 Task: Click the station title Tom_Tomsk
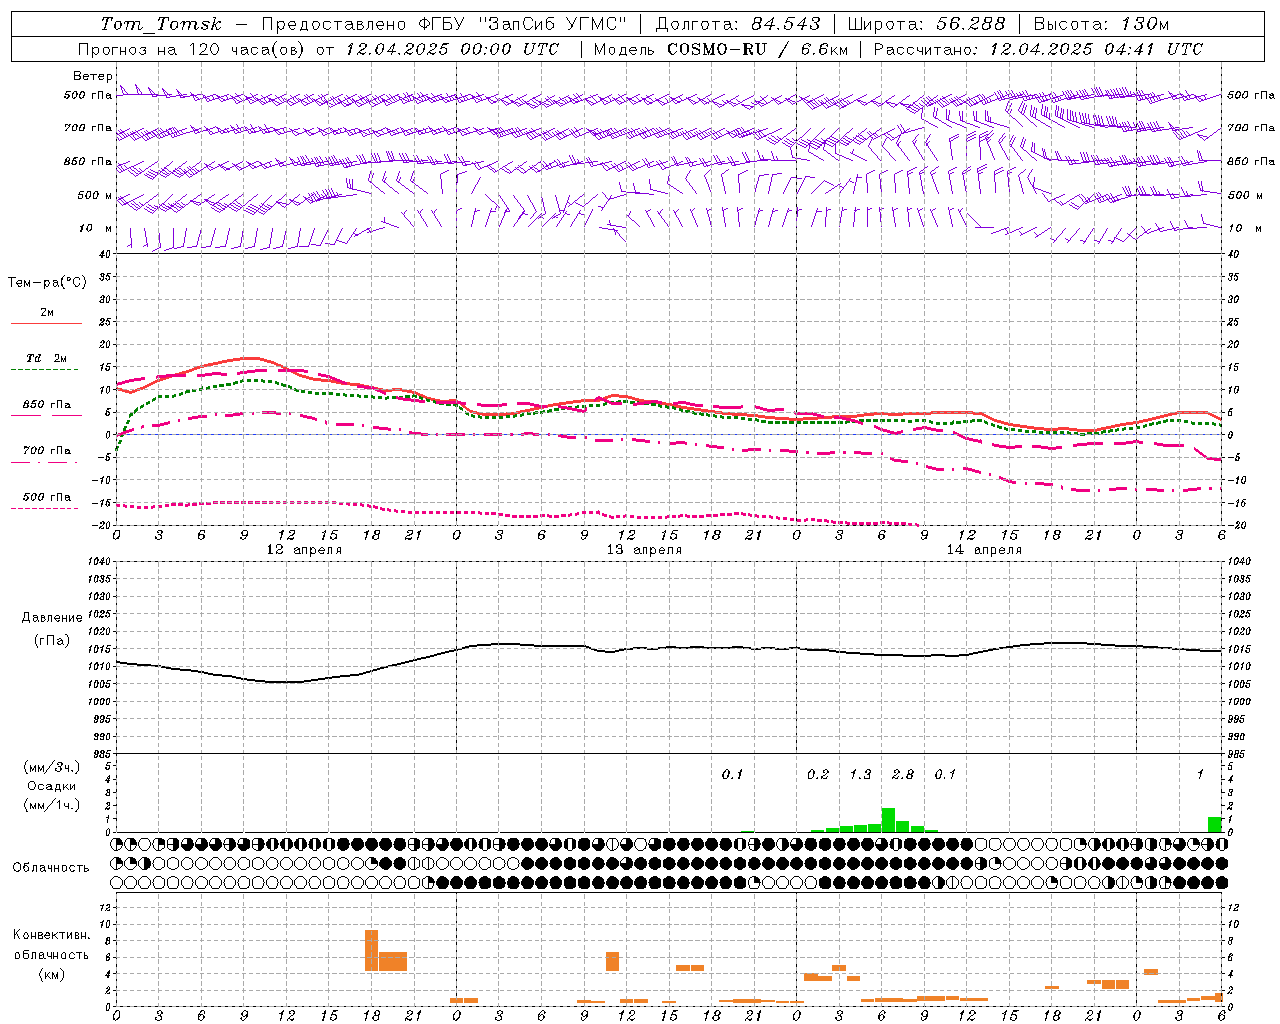(161, 24)
